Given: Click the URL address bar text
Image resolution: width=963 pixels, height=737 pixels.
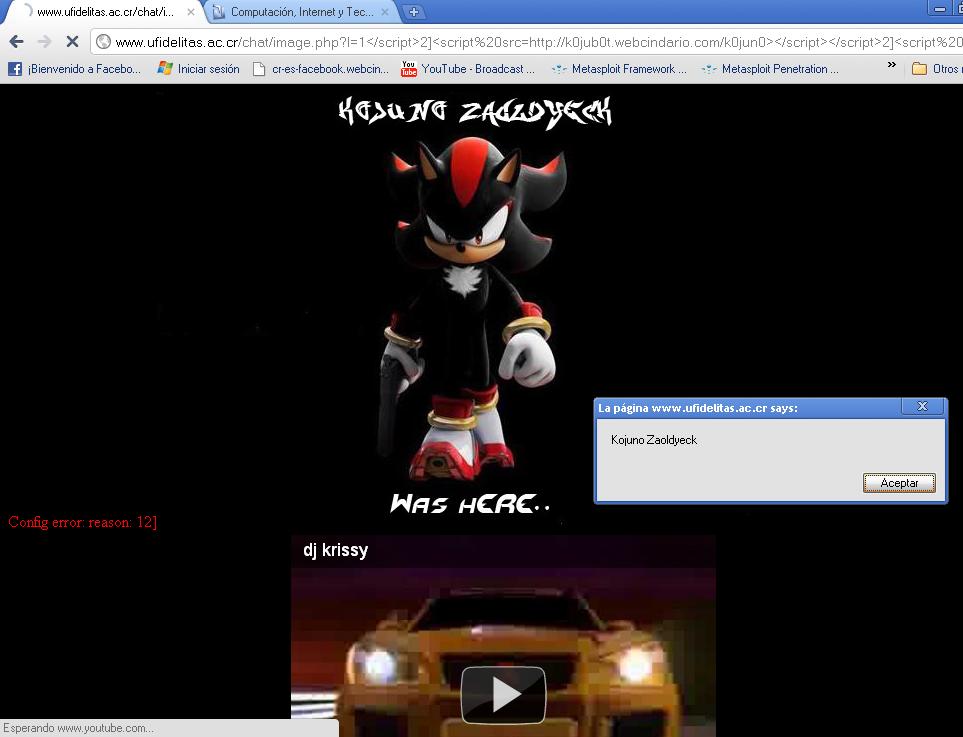Looking at the screenshot, I should [x=539, y=42].
